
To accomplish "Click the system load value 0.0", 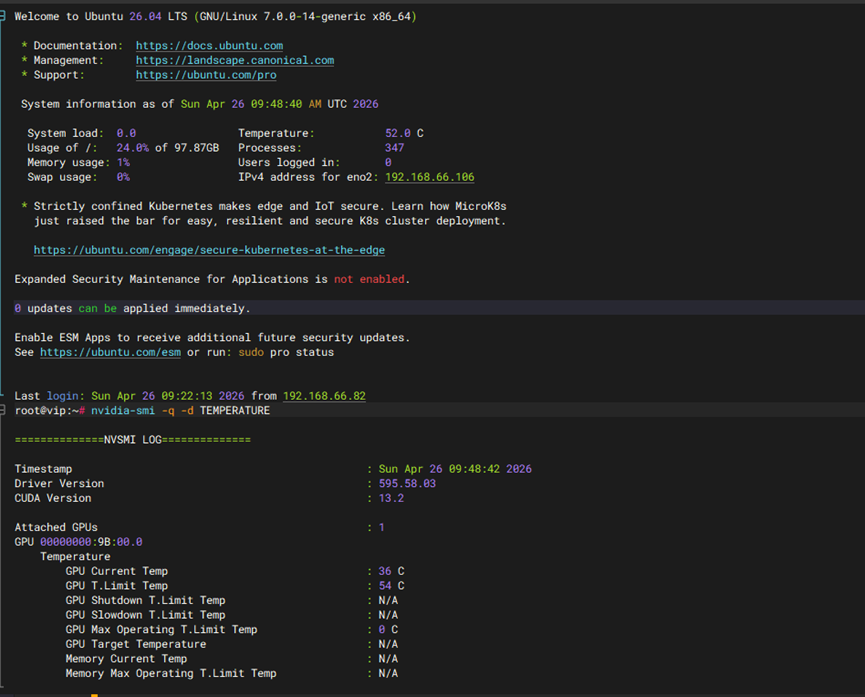I will tap(126, 133).
